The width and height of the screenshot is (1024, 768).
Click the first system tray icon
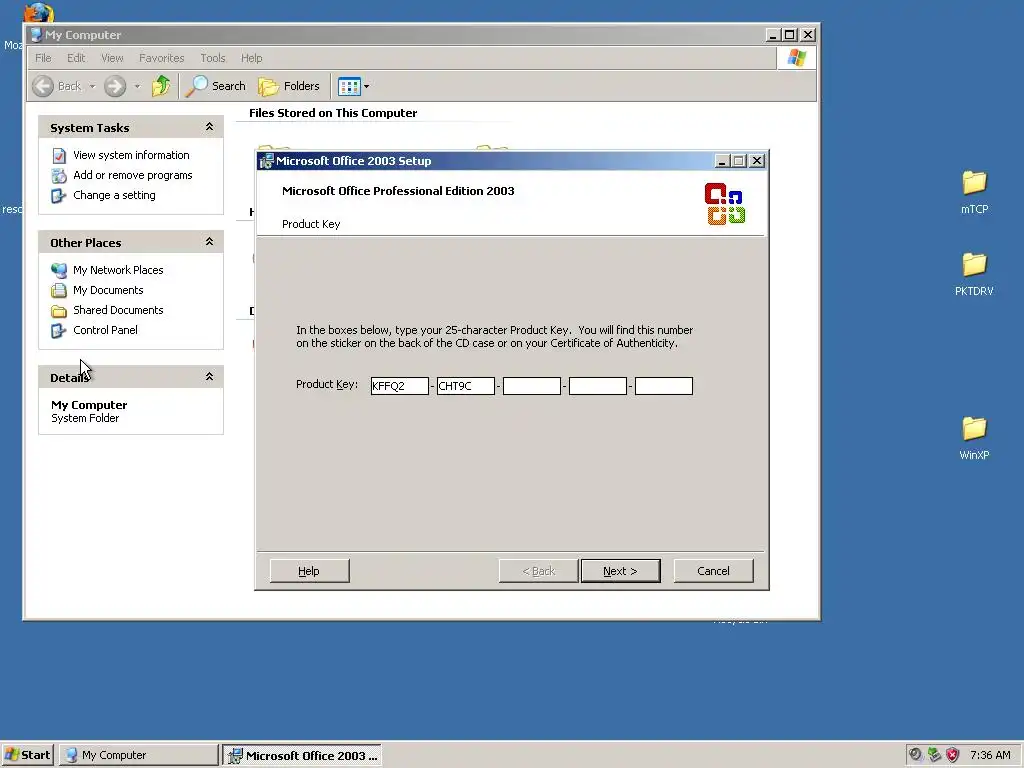pos(916,755)
